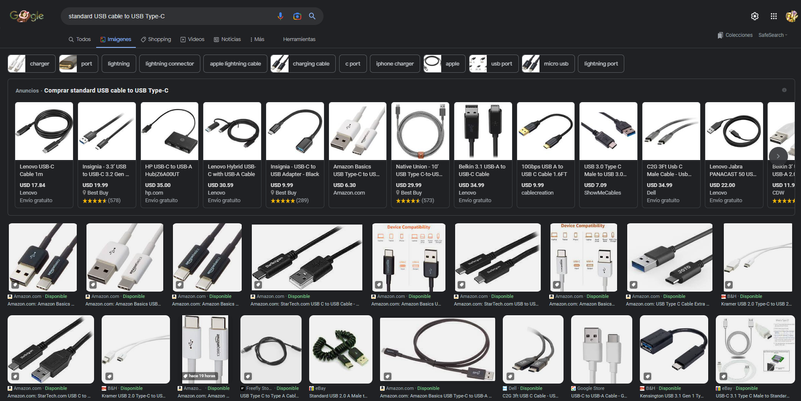Click eBay USB-C 3.1 Type C Male caption
The image size is (801, 401).
pos(752,396)
